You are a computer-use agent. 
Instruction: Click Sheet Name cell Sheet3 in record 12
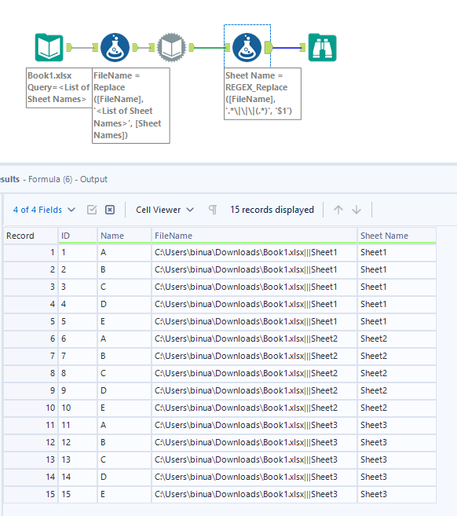(x=397, y=442)
